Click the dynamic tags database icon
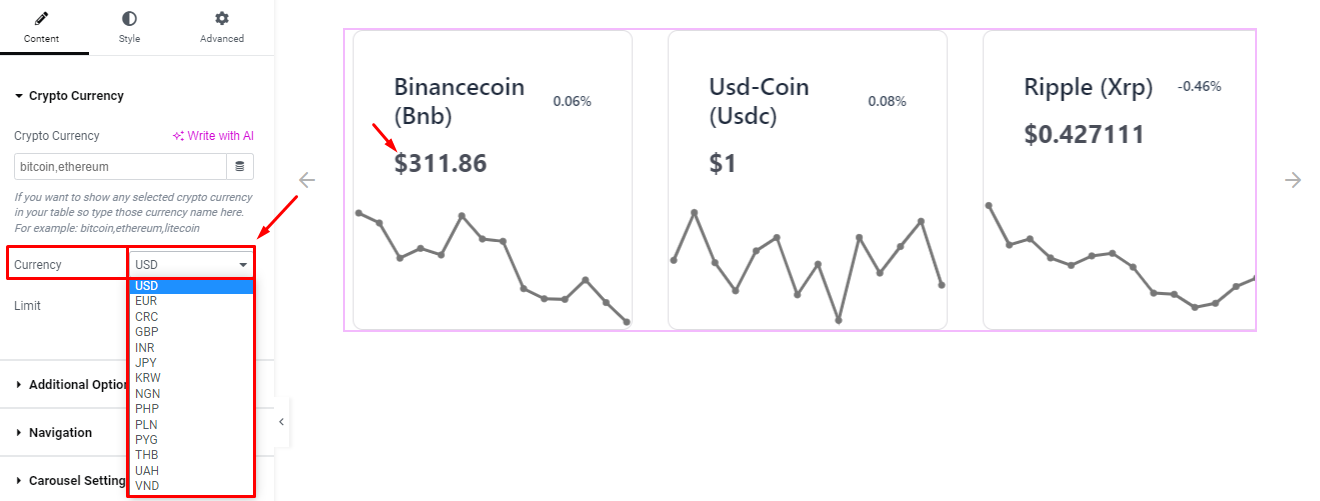Viewport: 1320px width, 501px height. [240, 166]
